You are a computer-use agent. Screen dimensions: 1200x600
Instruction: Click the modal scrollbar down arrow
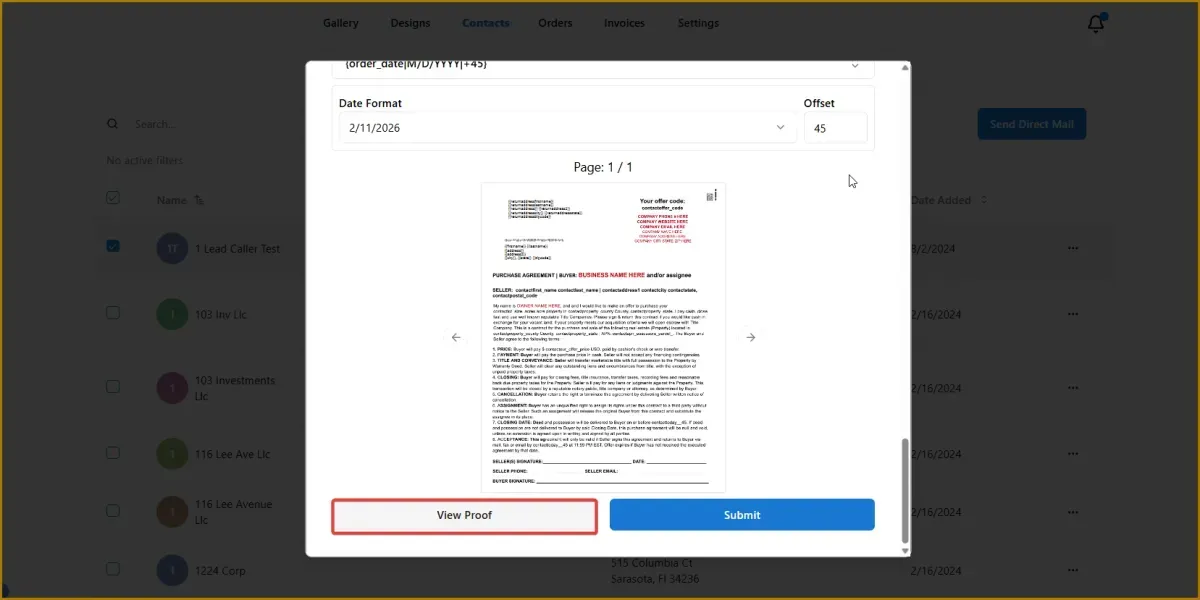(904, 551)
